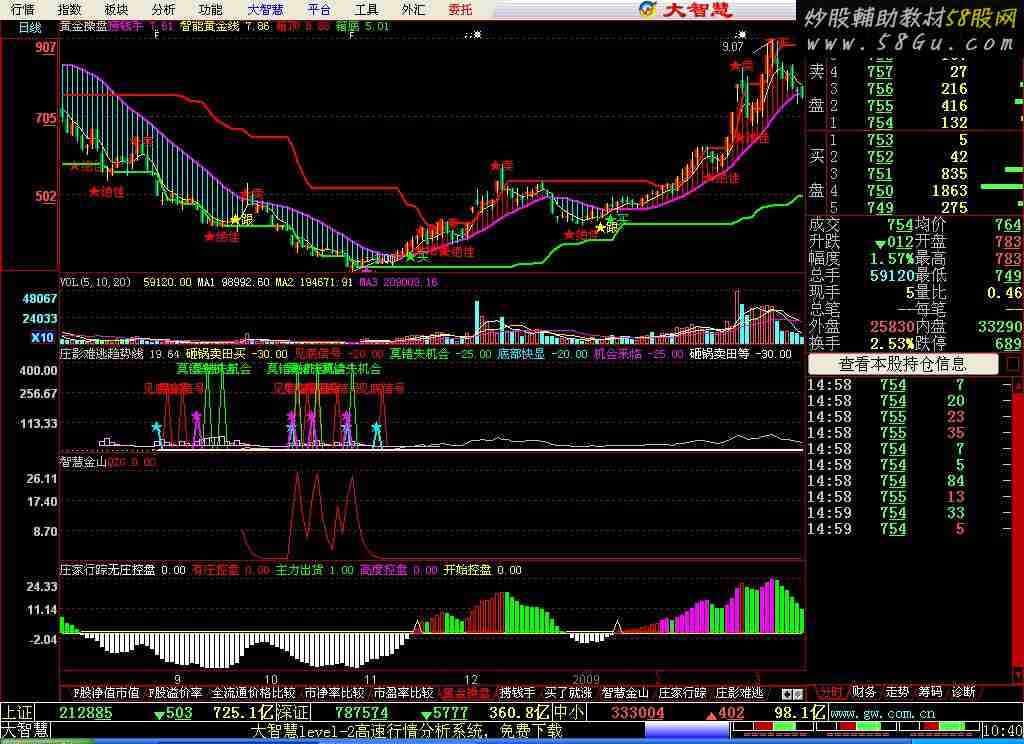
Task: Open the 行情 menu
Action: 23,9
